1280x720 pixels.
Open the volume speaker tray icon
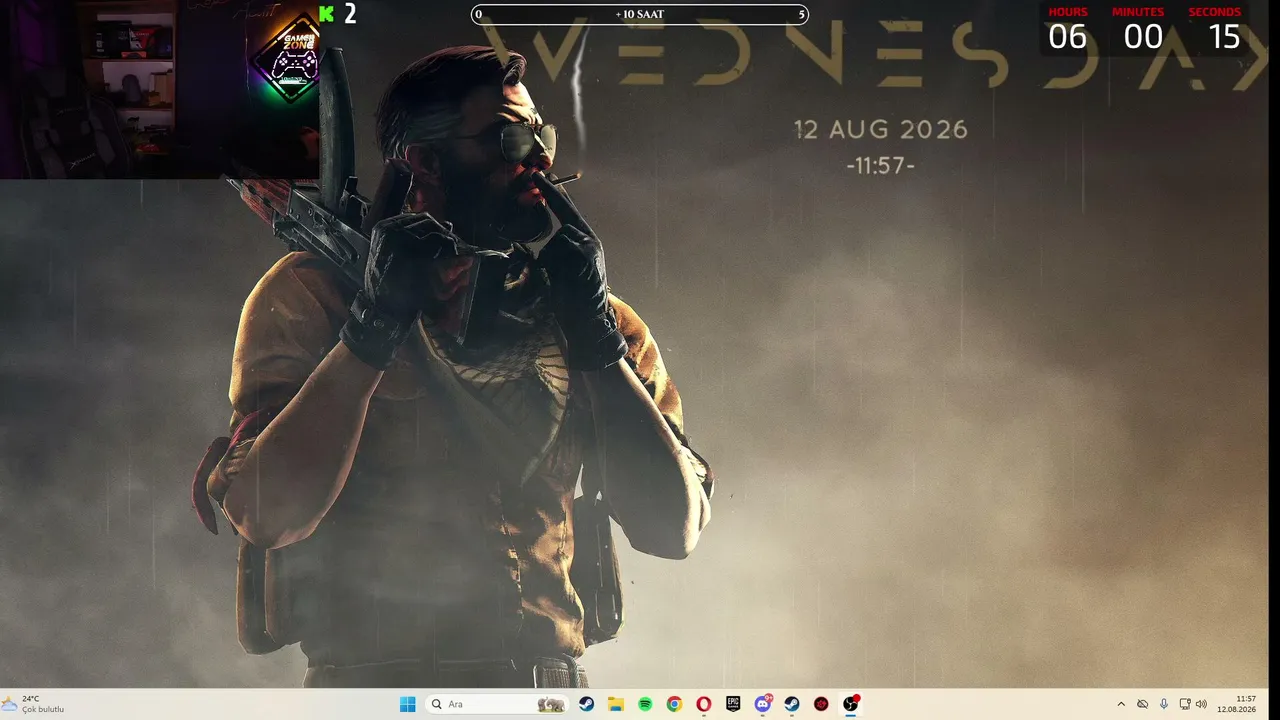pos(1201,704)
